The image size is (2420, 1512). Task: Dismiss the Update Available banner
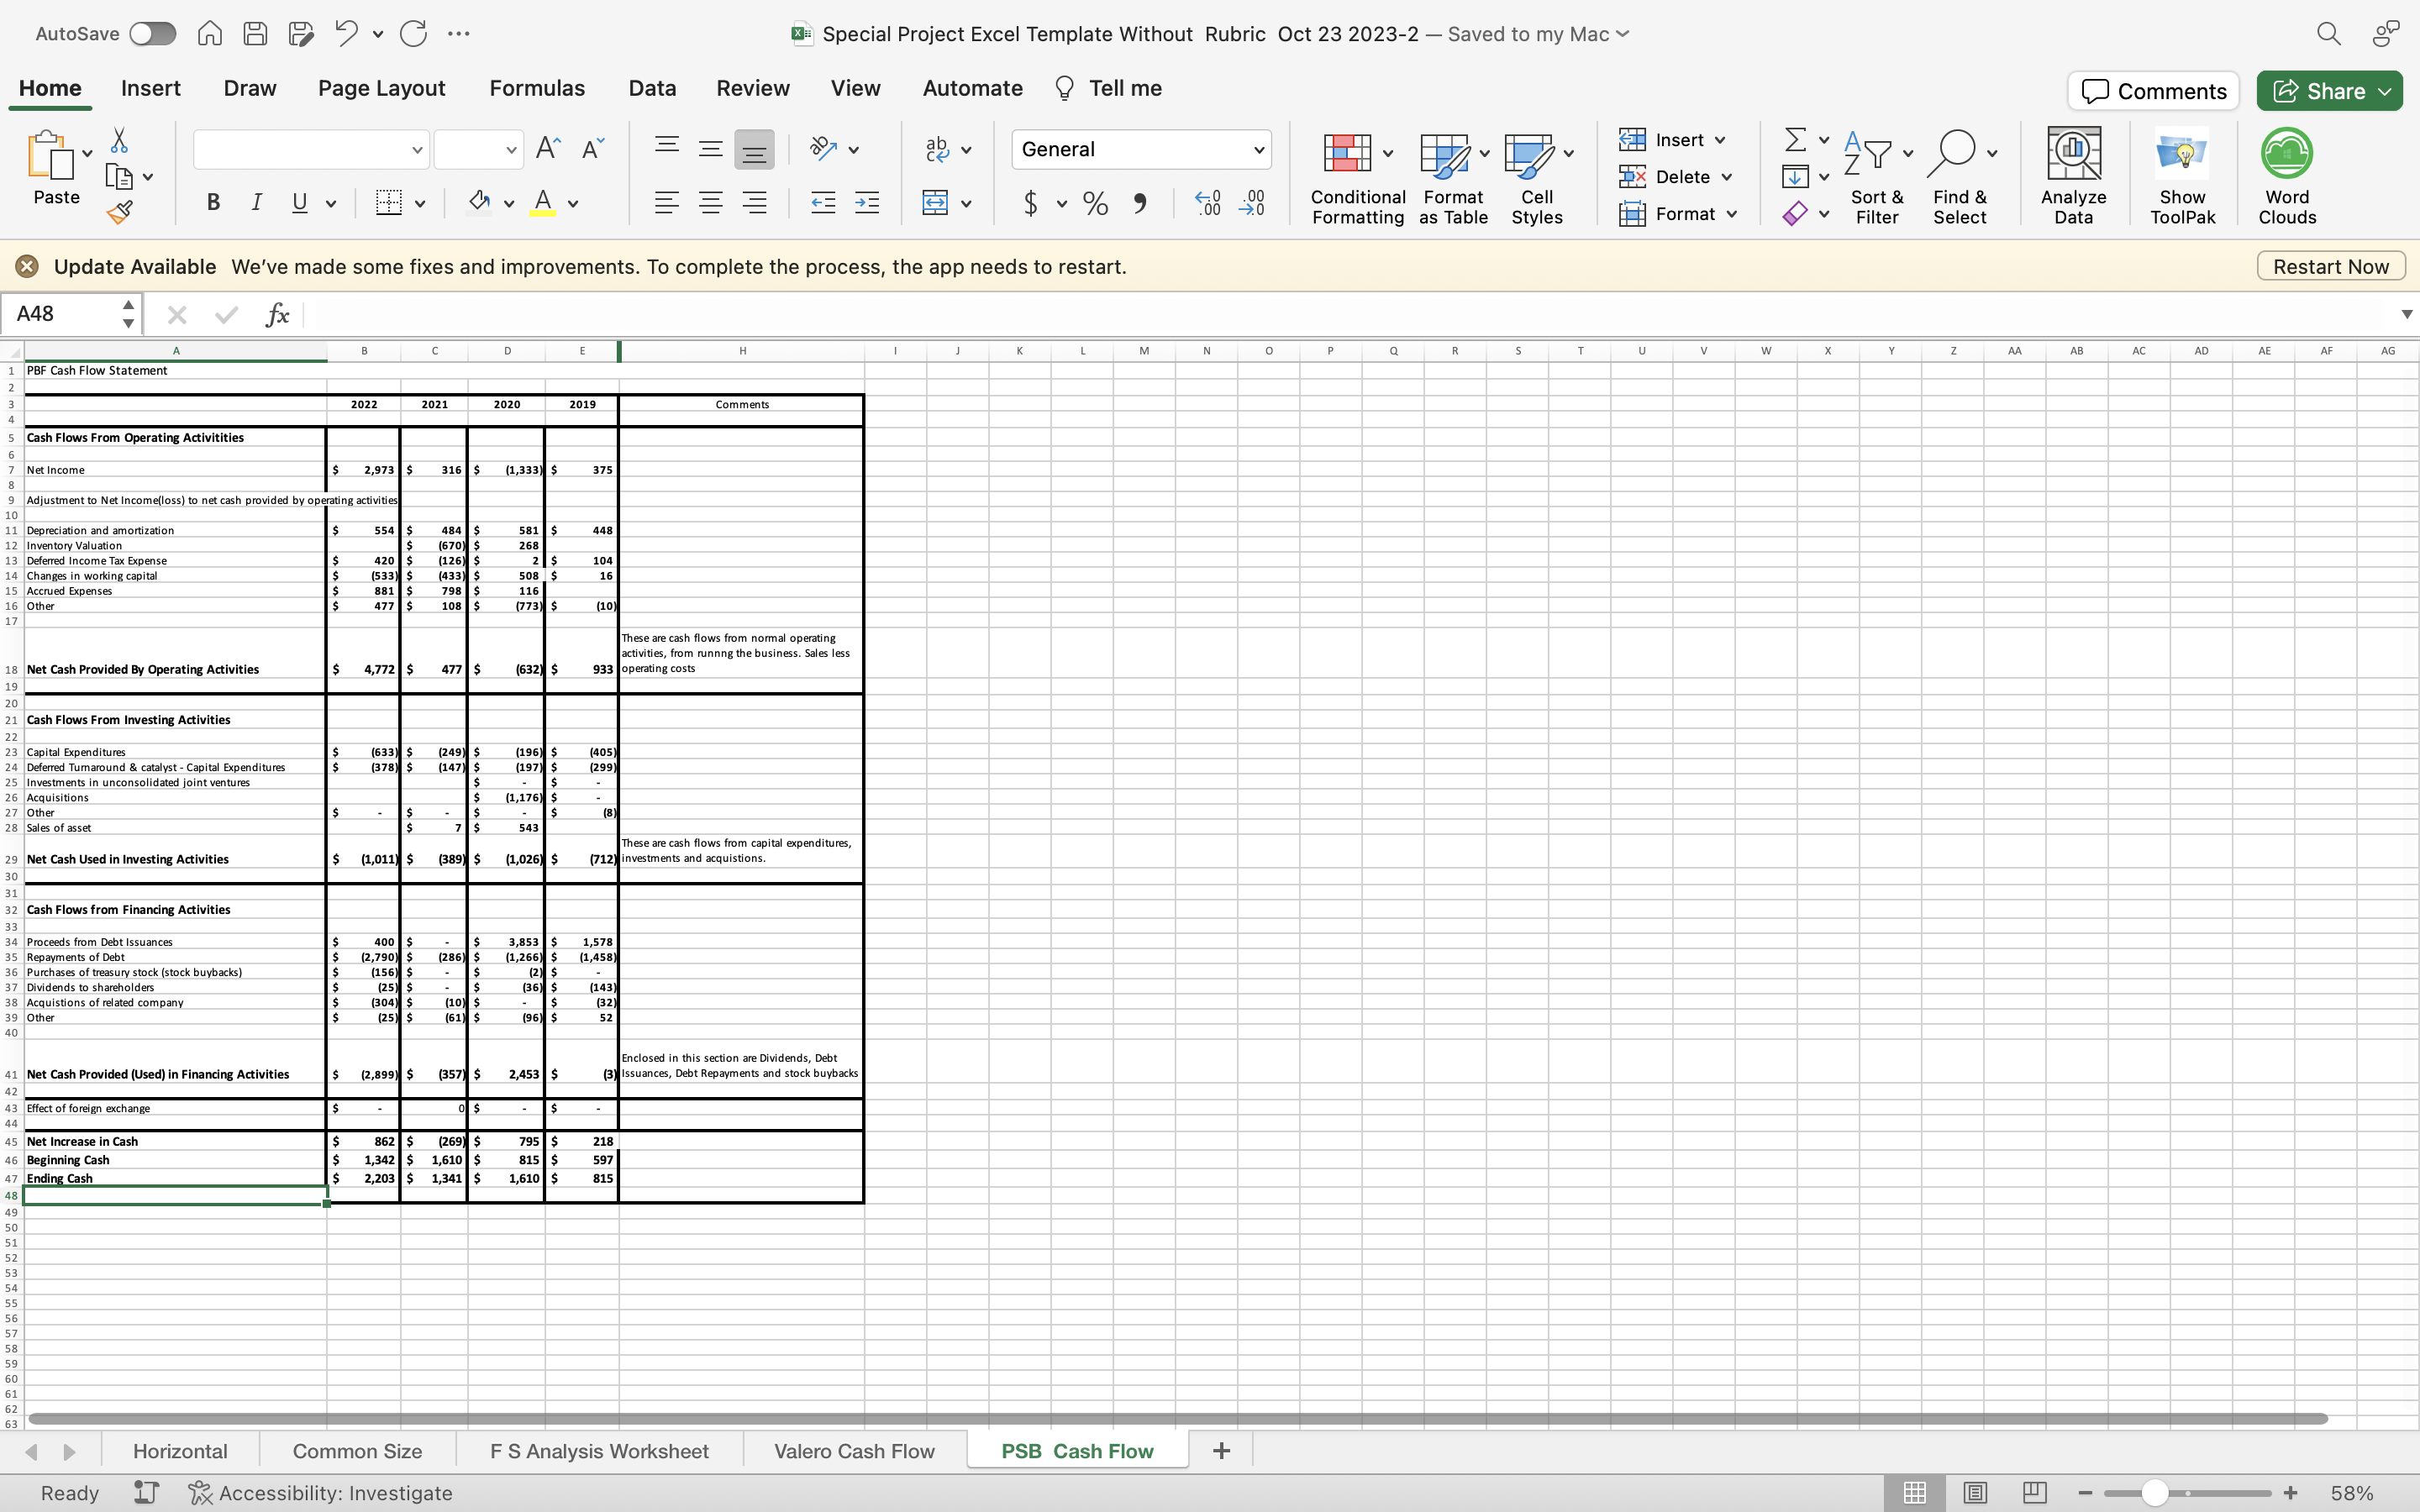pyautogui.click(x=27, y=266)
